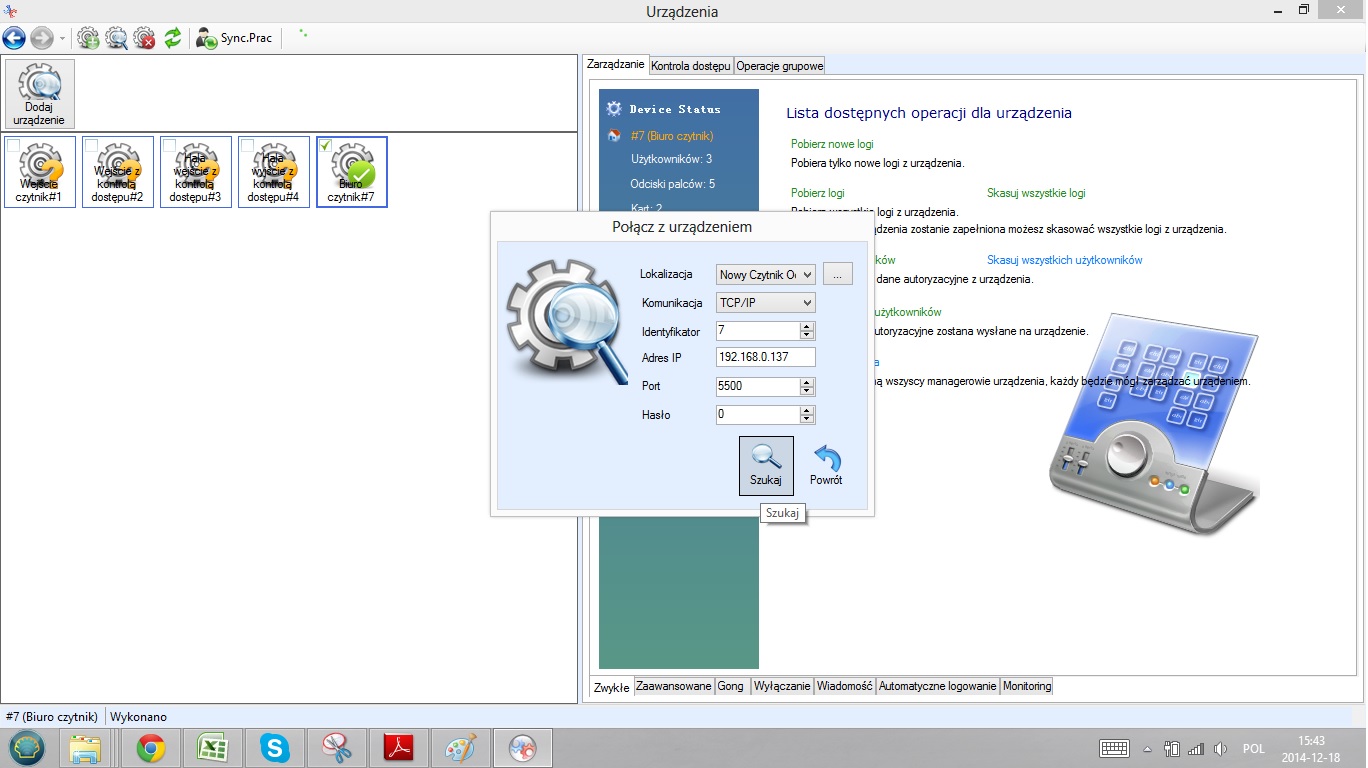The width and height of the screenshot is (1368, 768).
Task: Click the blue back arrow in toolbar
Action: click(14, 39)
